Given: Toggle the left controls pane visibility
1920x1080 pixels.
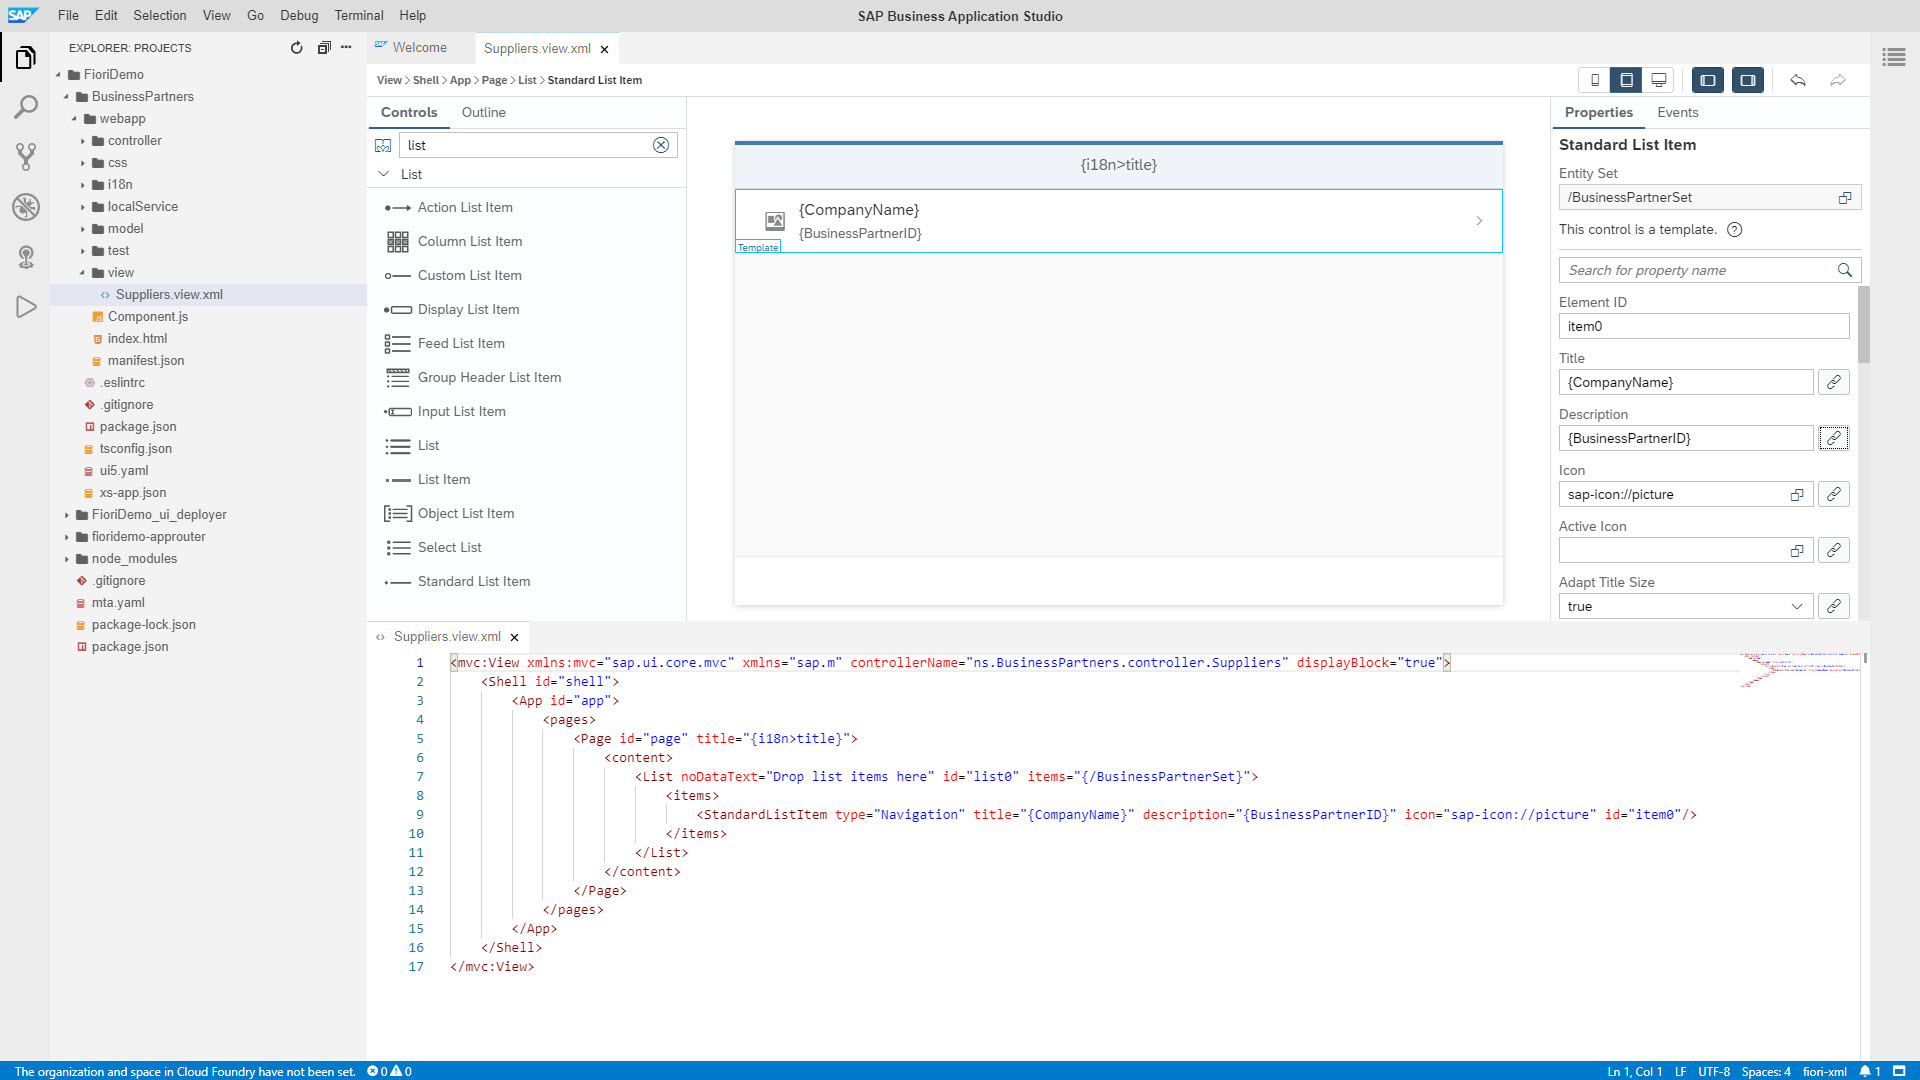Looking at the screenshot, I should coord(1708,80).
